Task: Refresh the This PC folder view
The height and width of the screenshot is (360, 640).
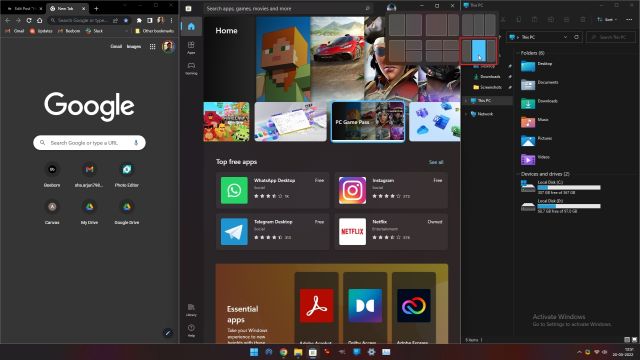Action: pyautogui.click(x=576, y=37)
